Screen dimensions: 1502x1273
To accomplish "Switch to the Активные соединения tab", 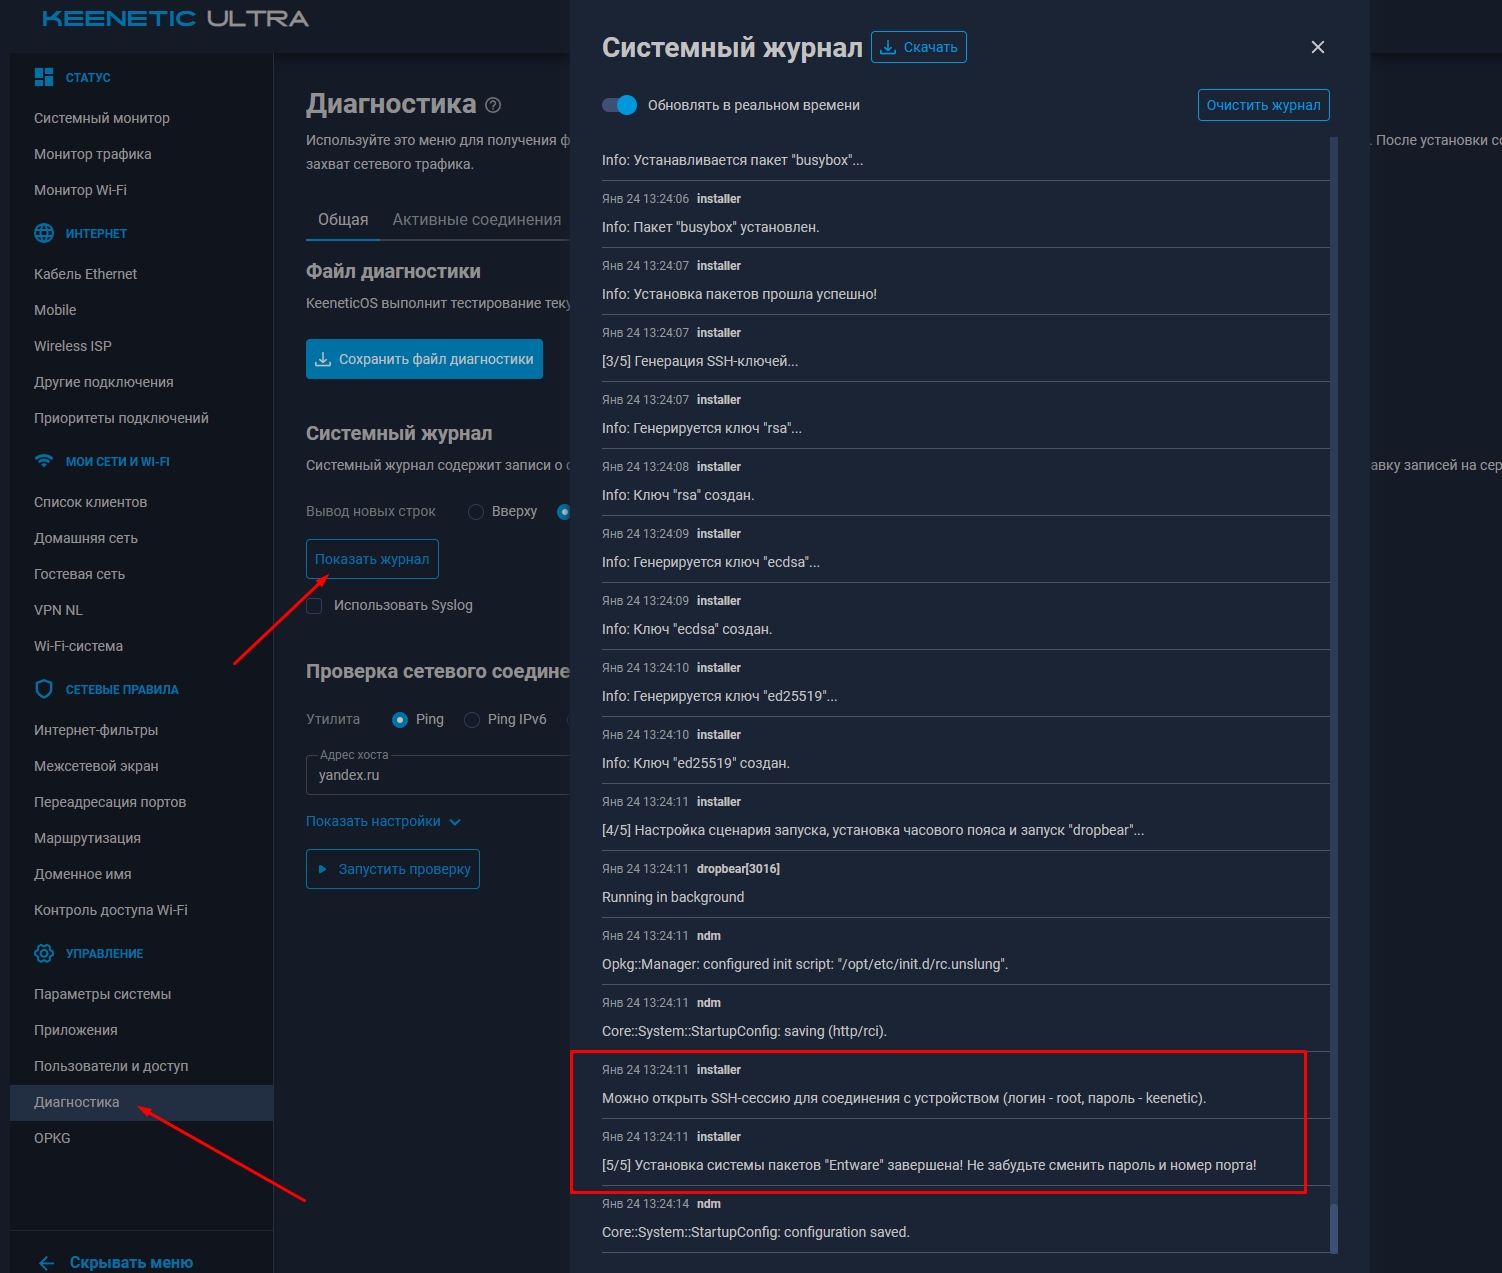I will coord(477,219).
